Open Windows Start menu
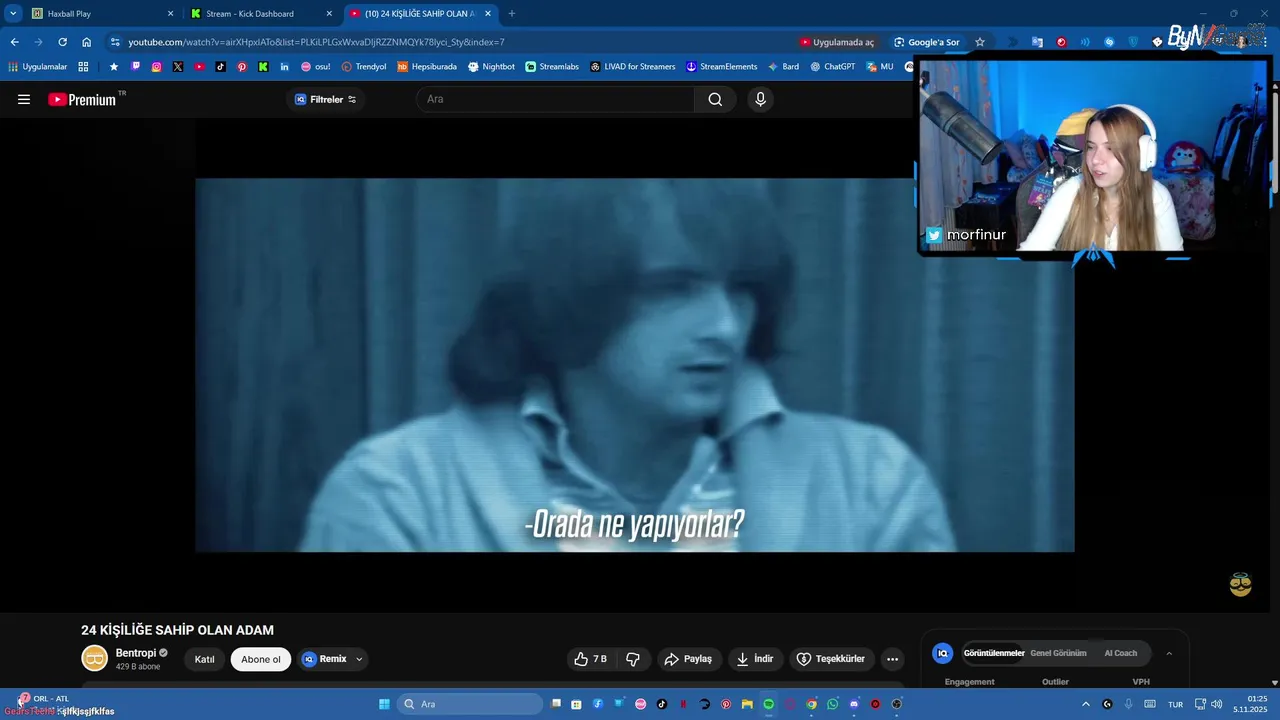Screen dimensions: 1280x720 click(x=384, y=704)
